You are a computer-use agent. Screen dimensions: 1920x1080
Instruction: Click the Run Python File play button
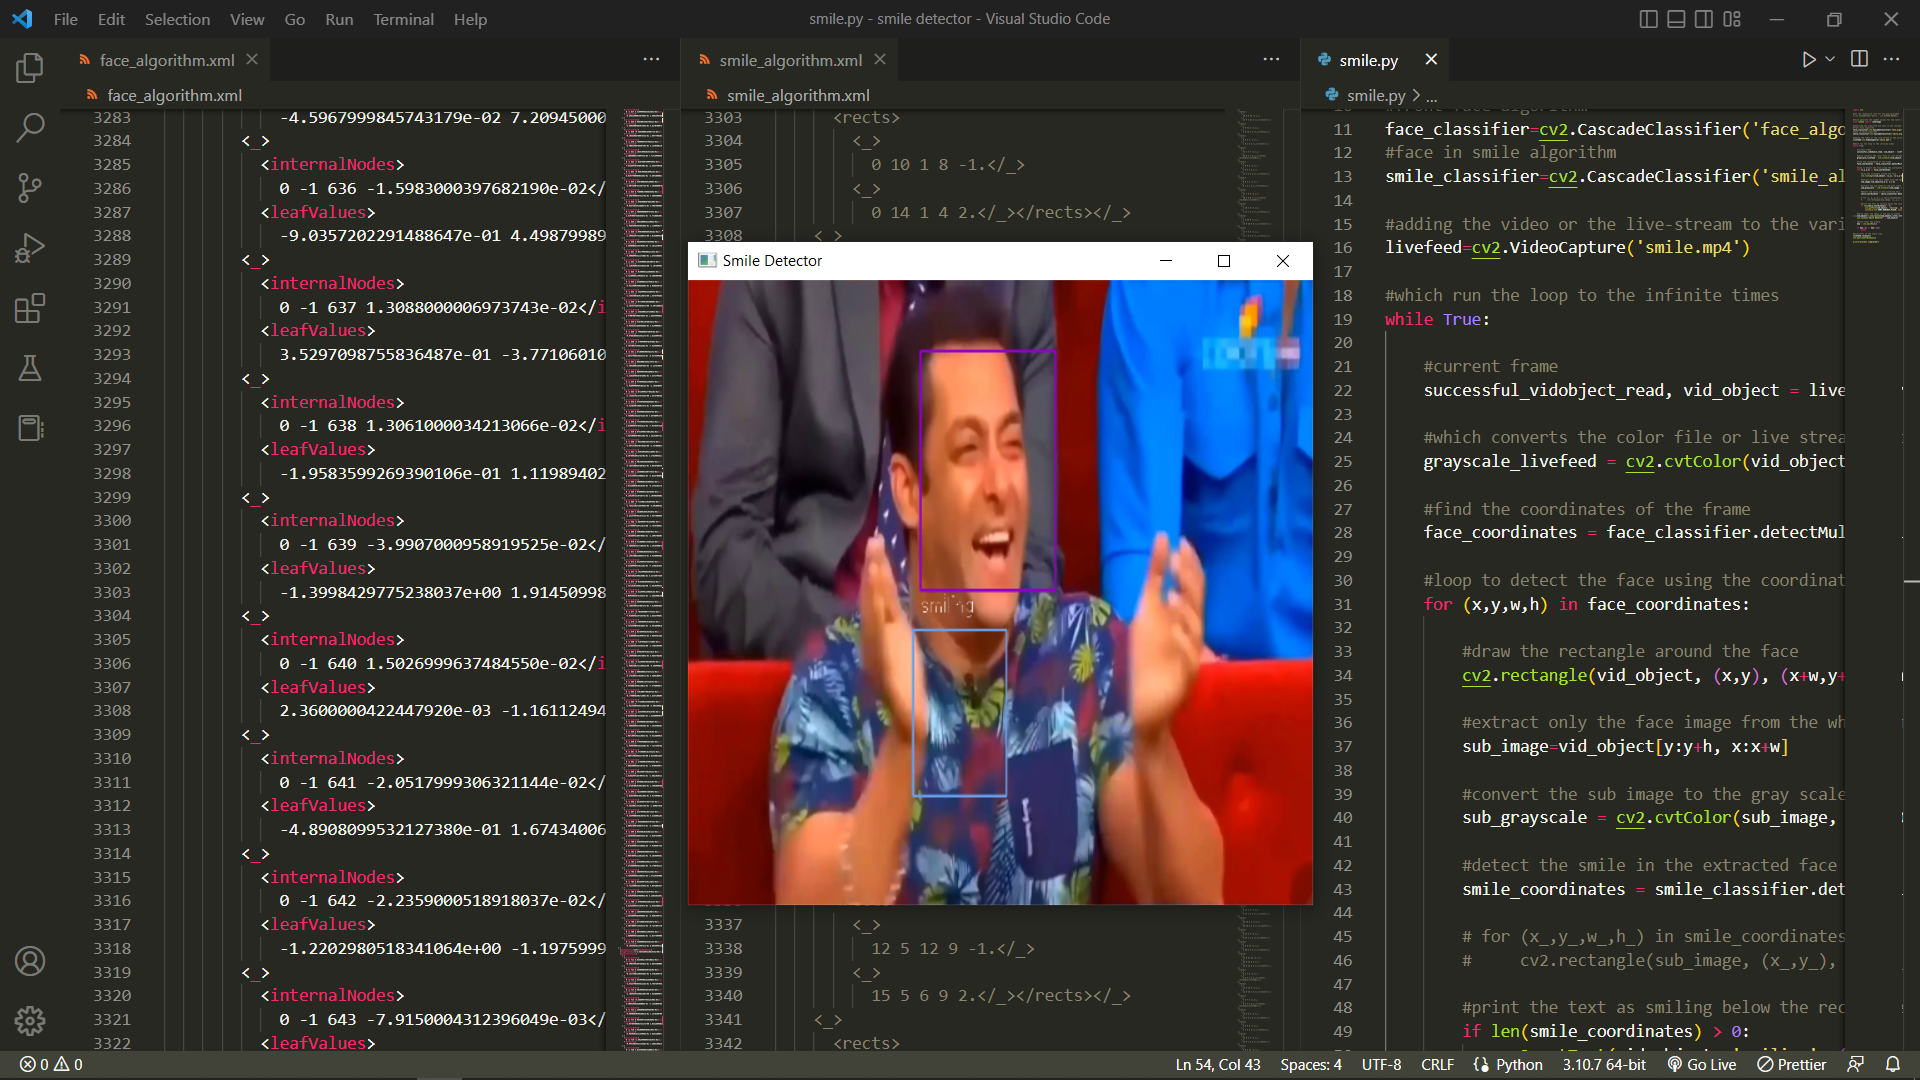(1808, 60)
